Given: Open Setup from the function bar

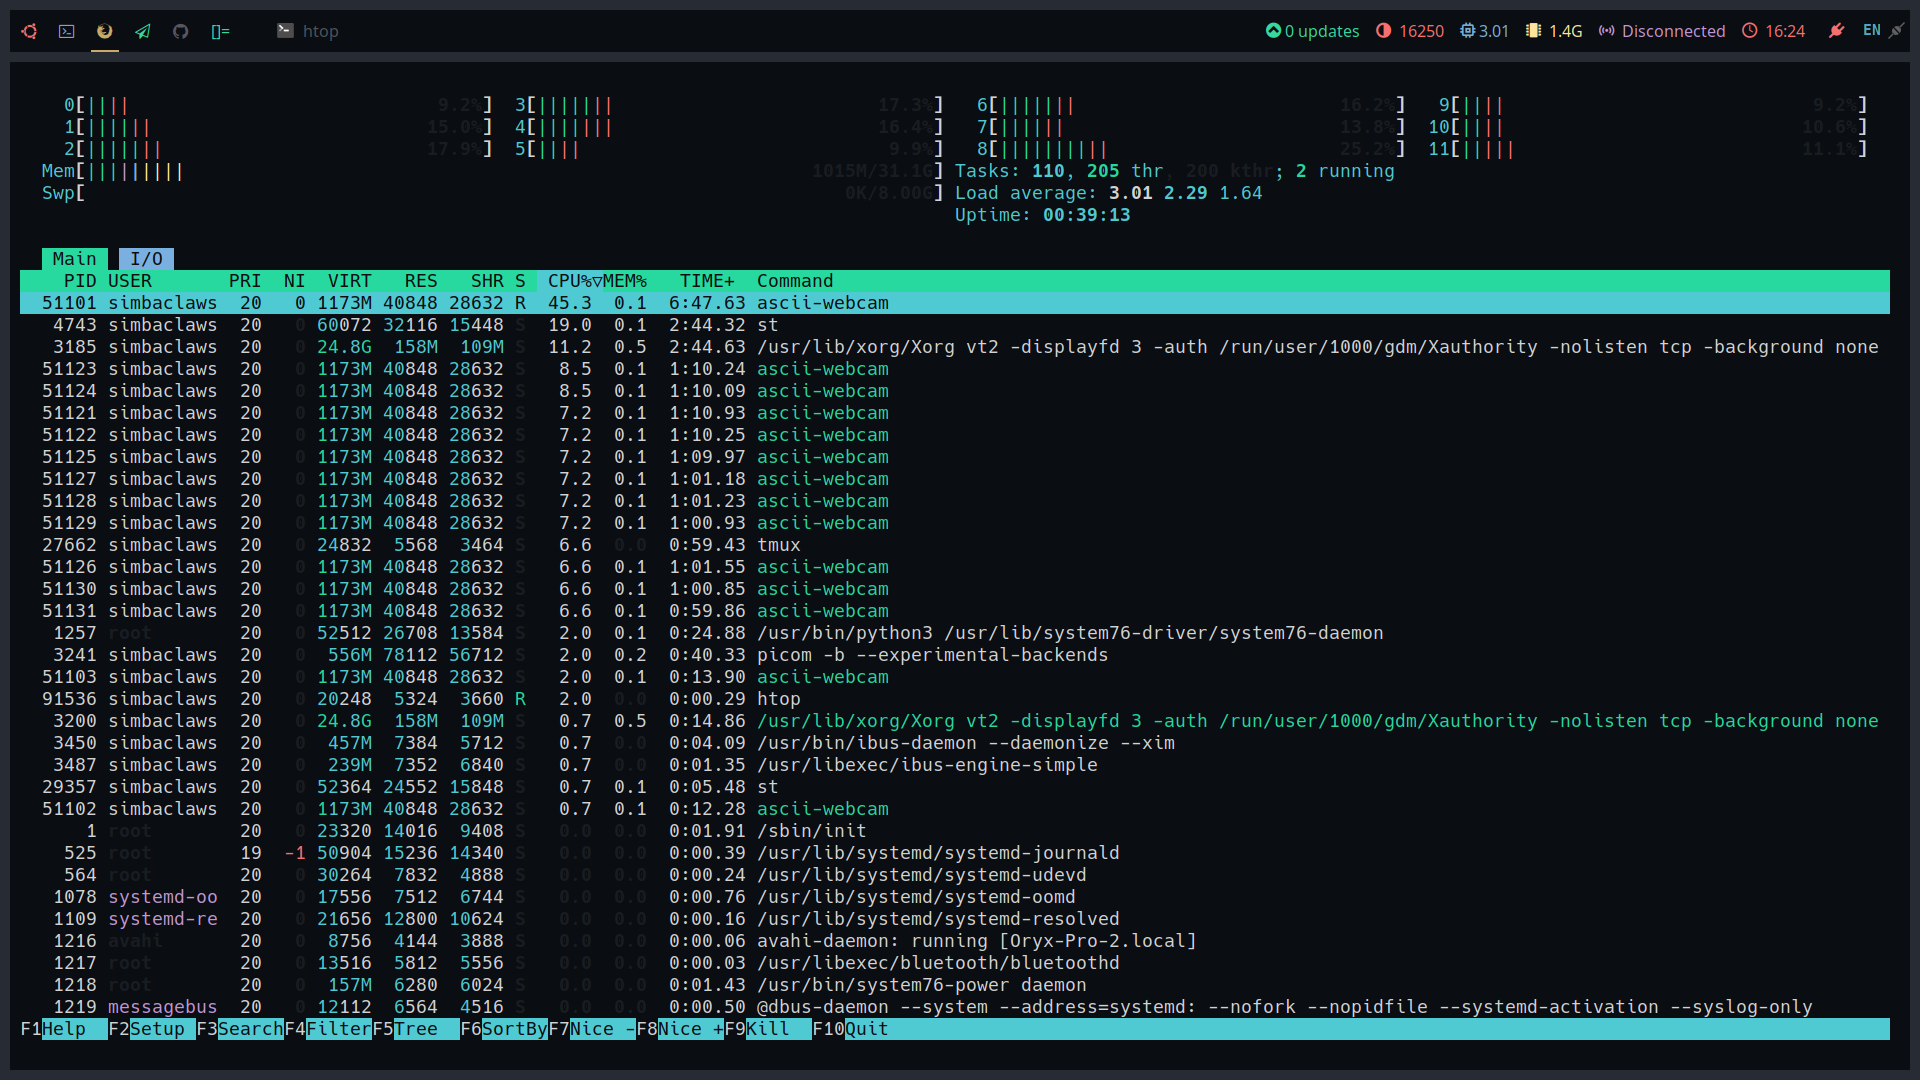Looking at the screenshot, I should 157,1029.
